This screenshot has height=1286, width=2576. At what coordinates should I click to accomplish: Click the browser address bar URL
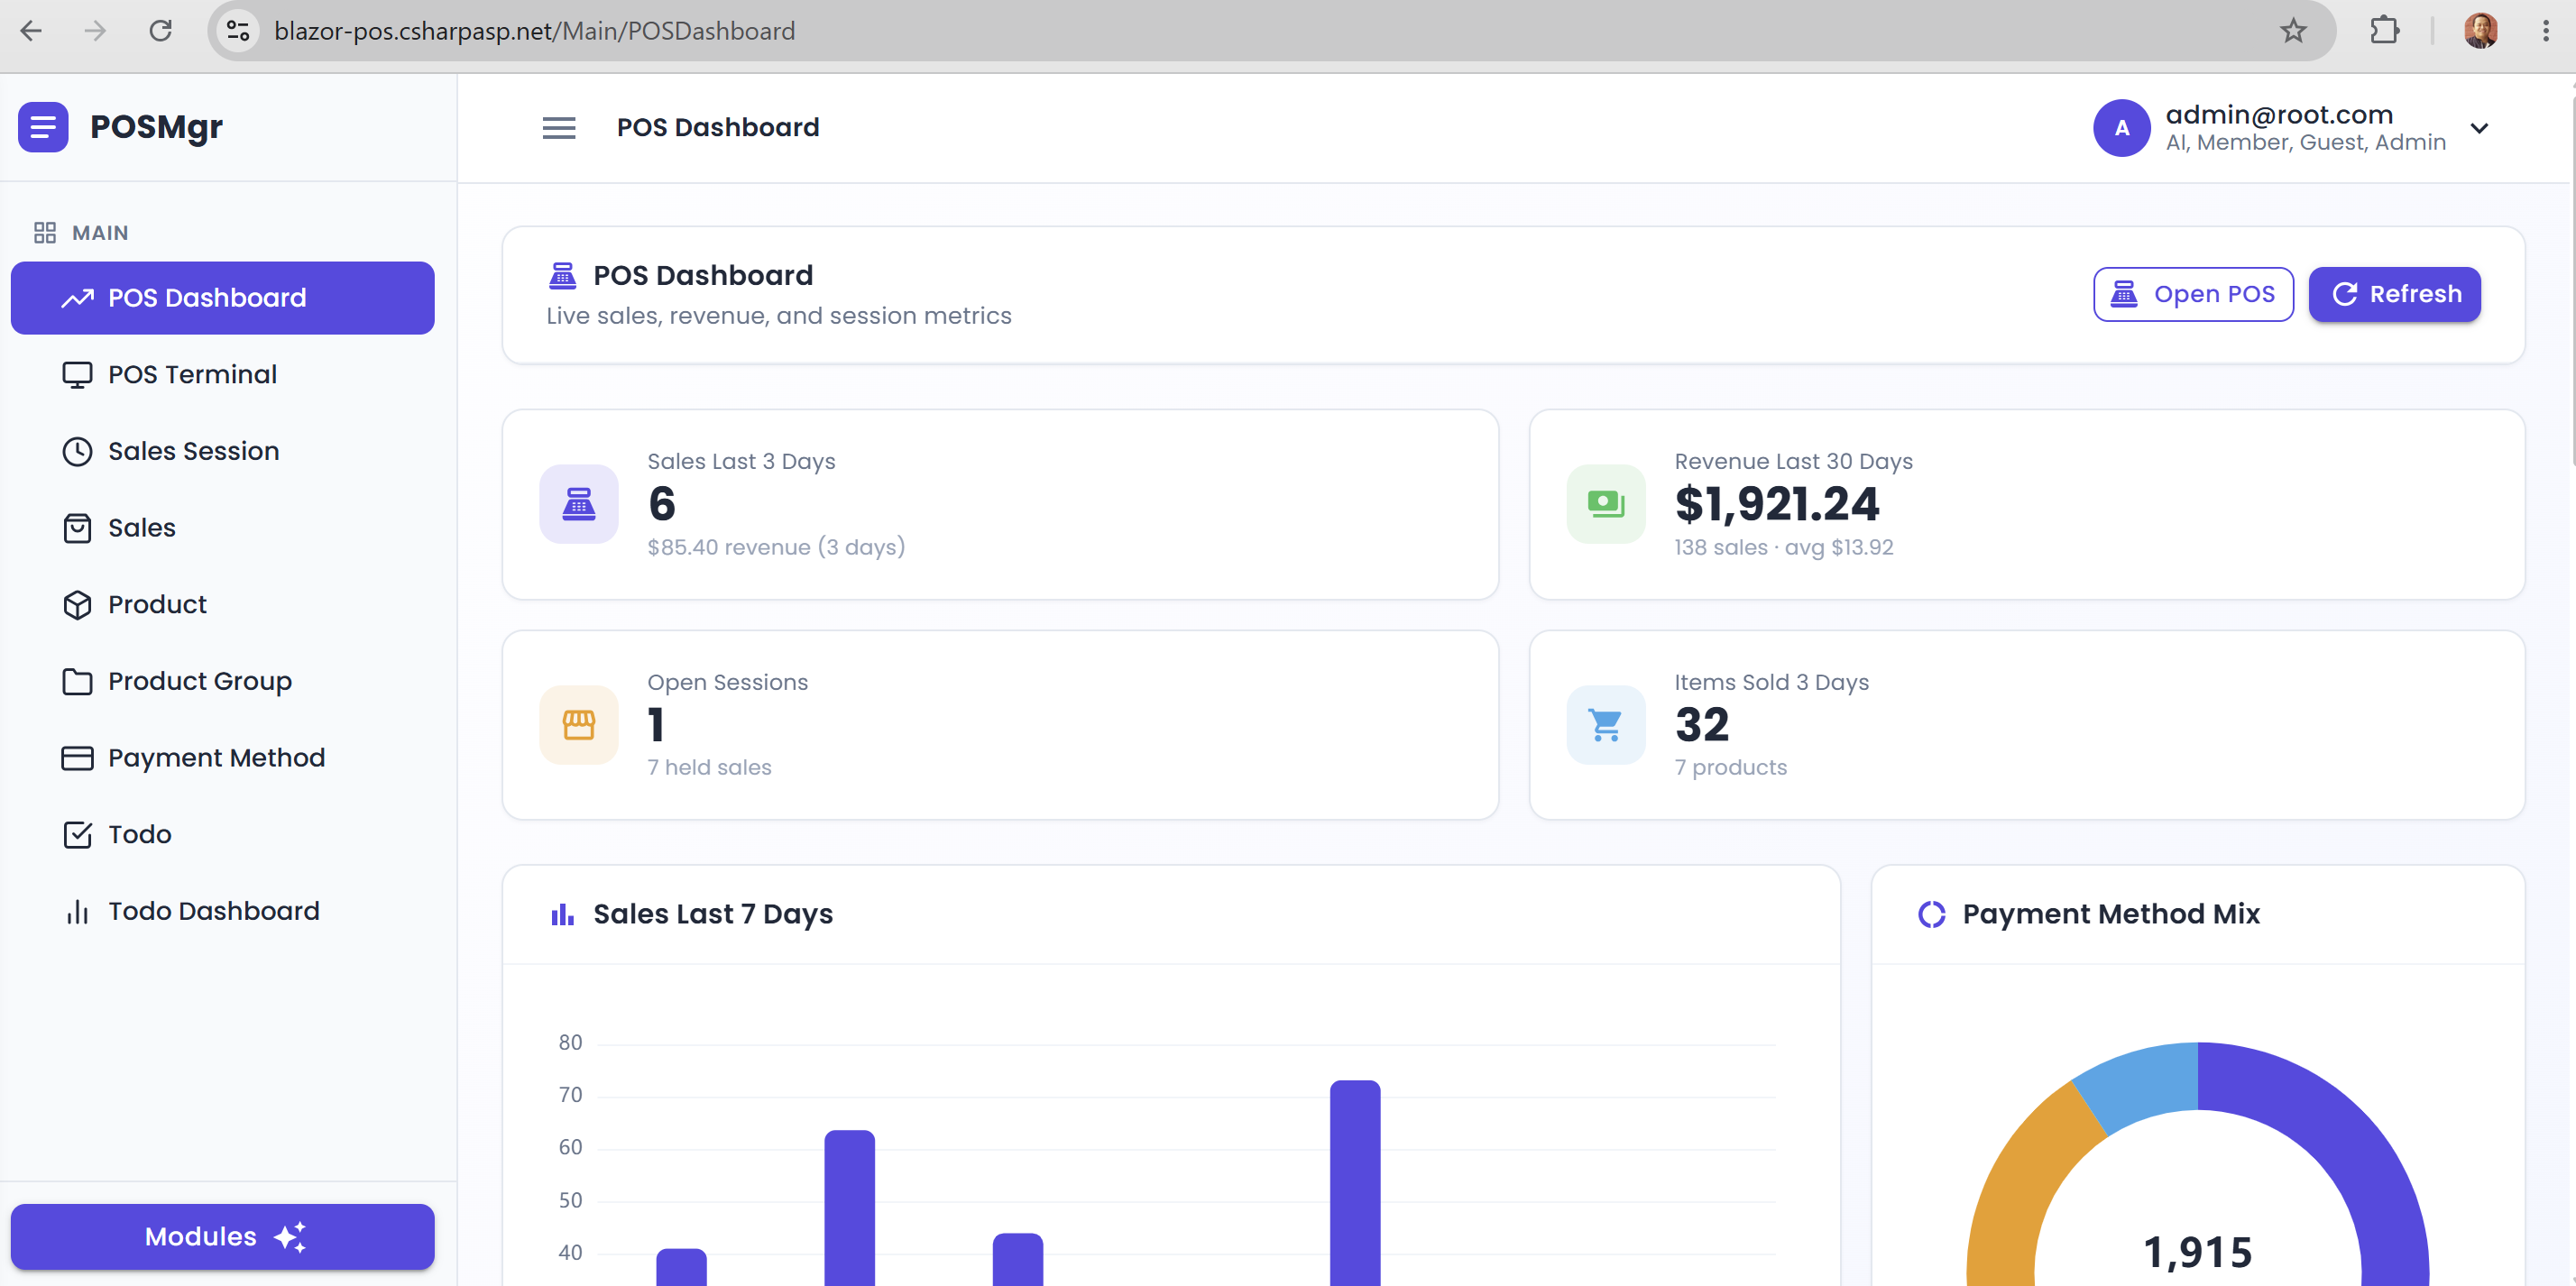point(535,31)
